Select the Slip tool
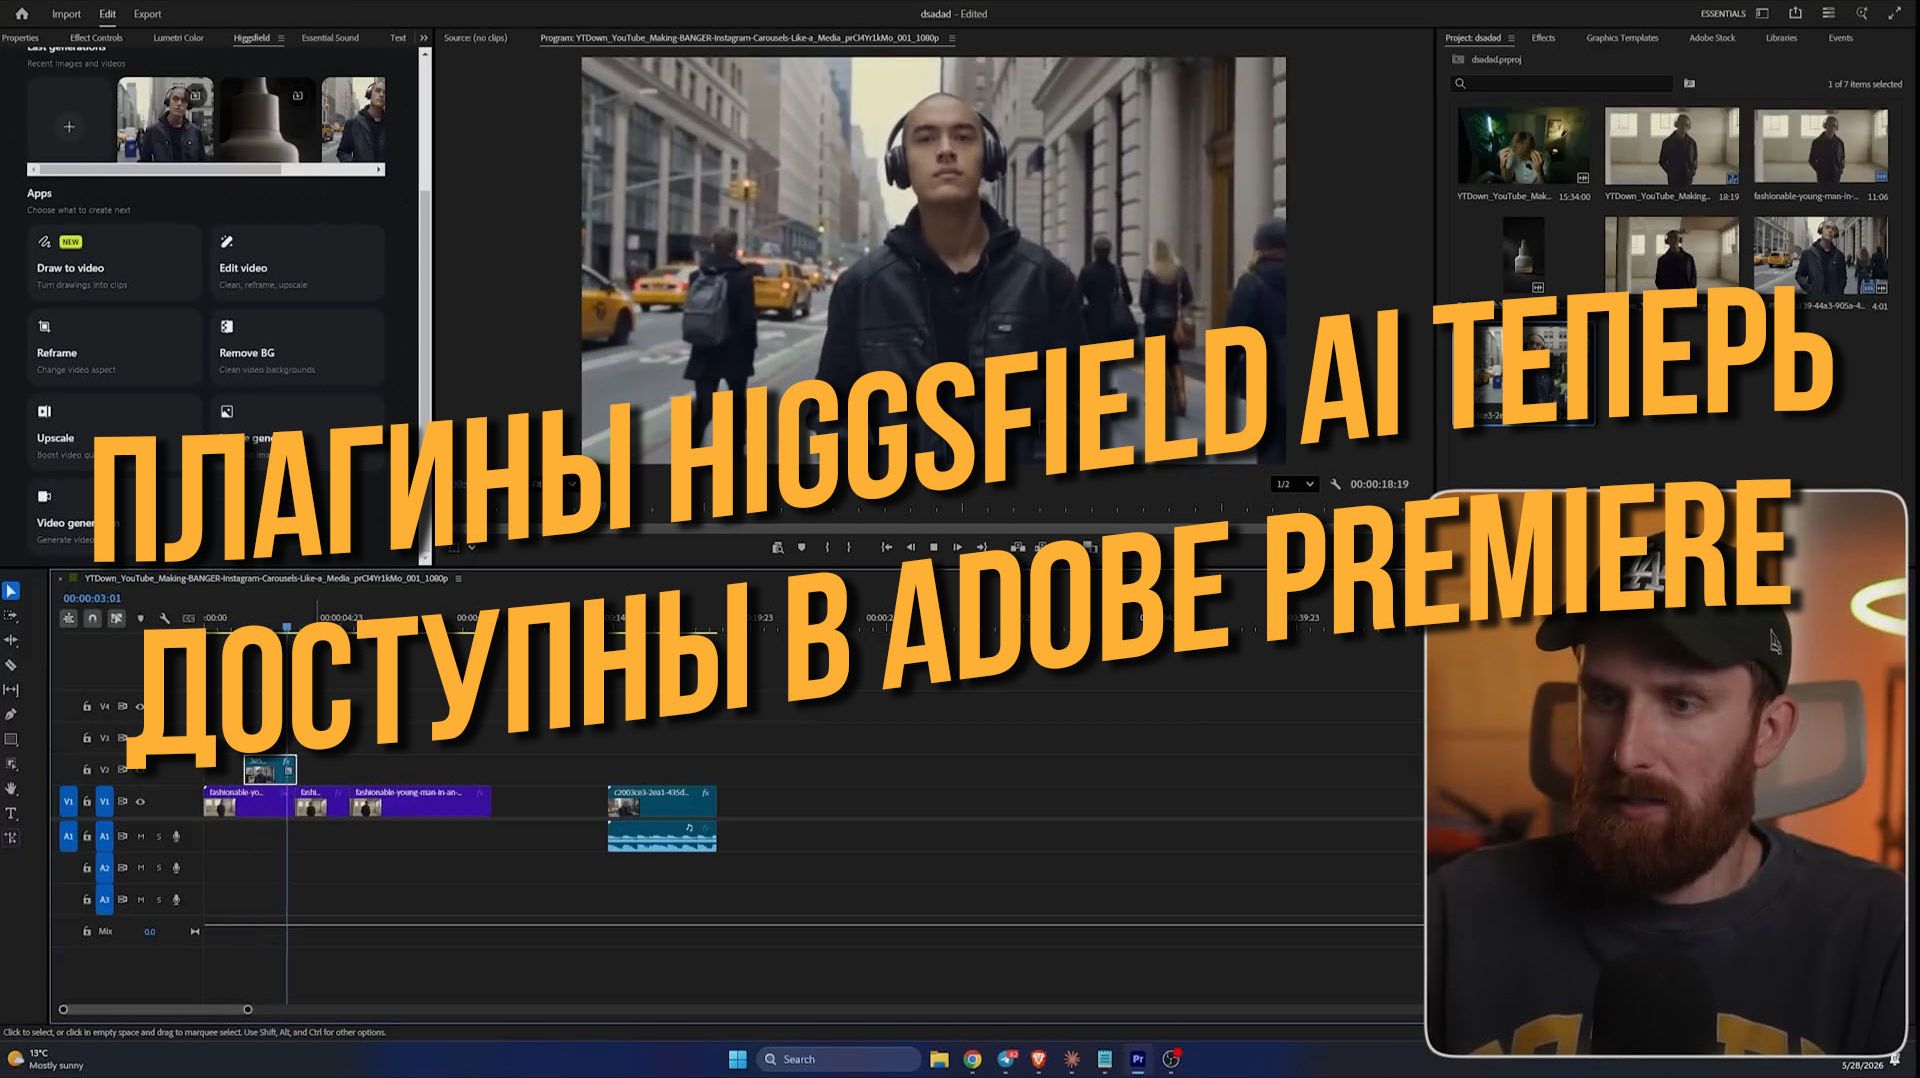1920x1078 pixels. [x=11, y=690]
